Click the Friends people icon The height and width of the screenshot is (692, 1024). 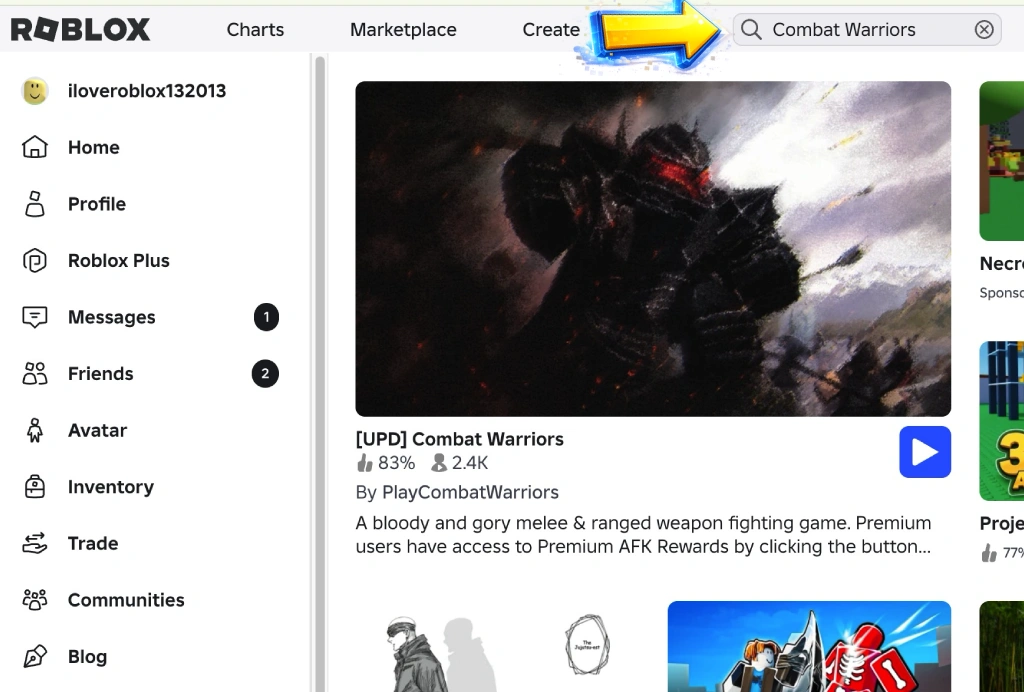[35, 373]
